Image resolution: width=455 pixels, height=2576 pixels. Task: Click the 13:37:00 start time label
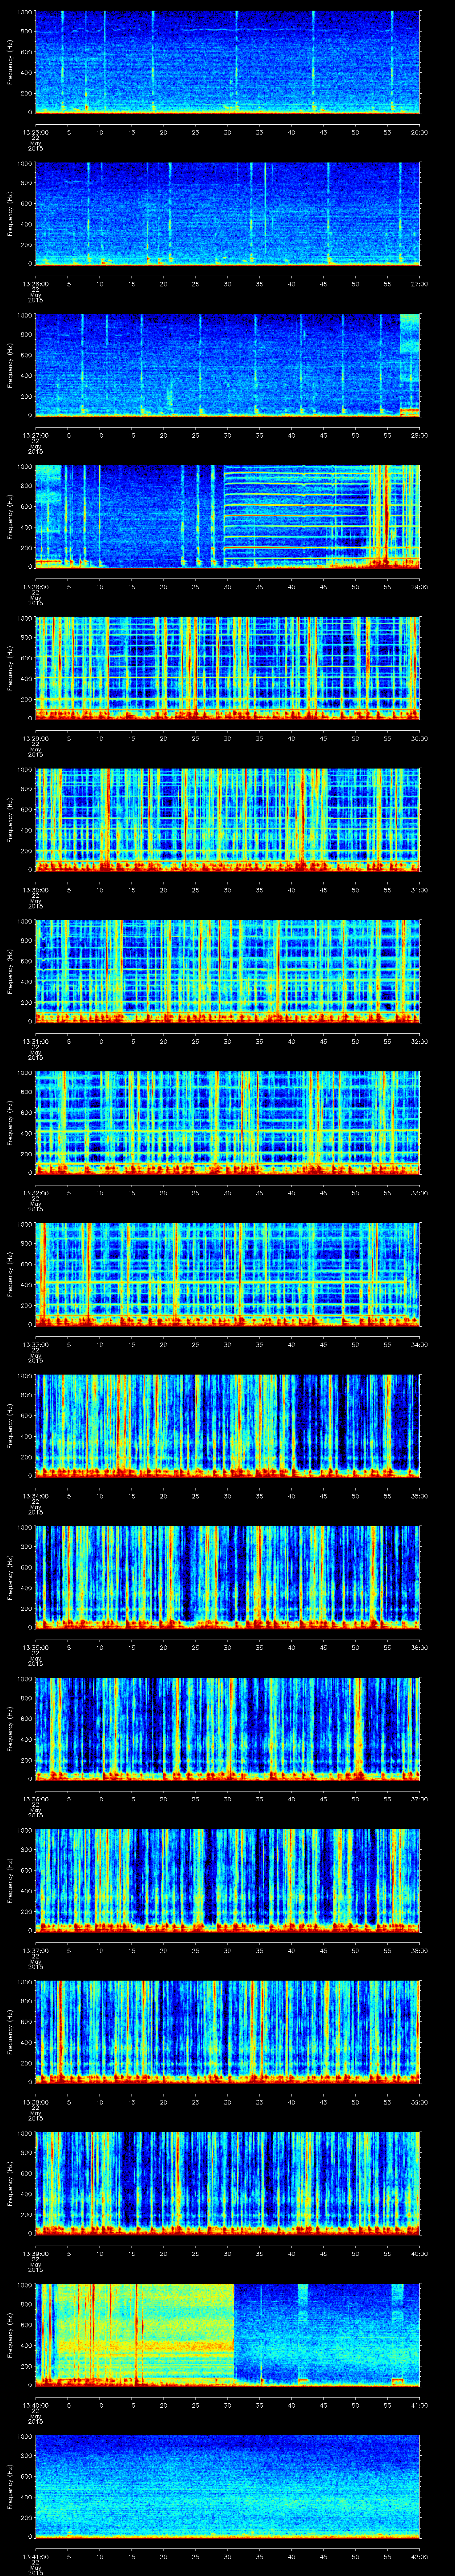pos(36,1950)
